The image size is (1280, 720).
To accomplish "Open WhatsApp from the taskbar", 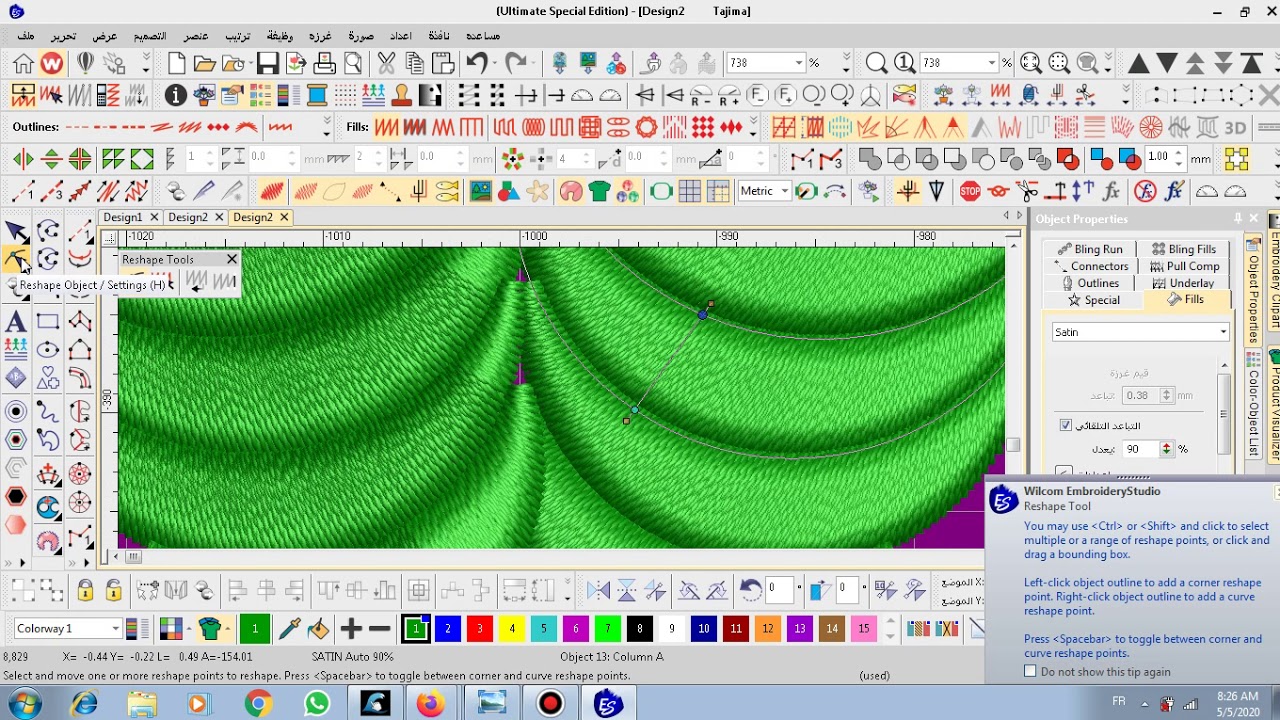I will point(316,704).
